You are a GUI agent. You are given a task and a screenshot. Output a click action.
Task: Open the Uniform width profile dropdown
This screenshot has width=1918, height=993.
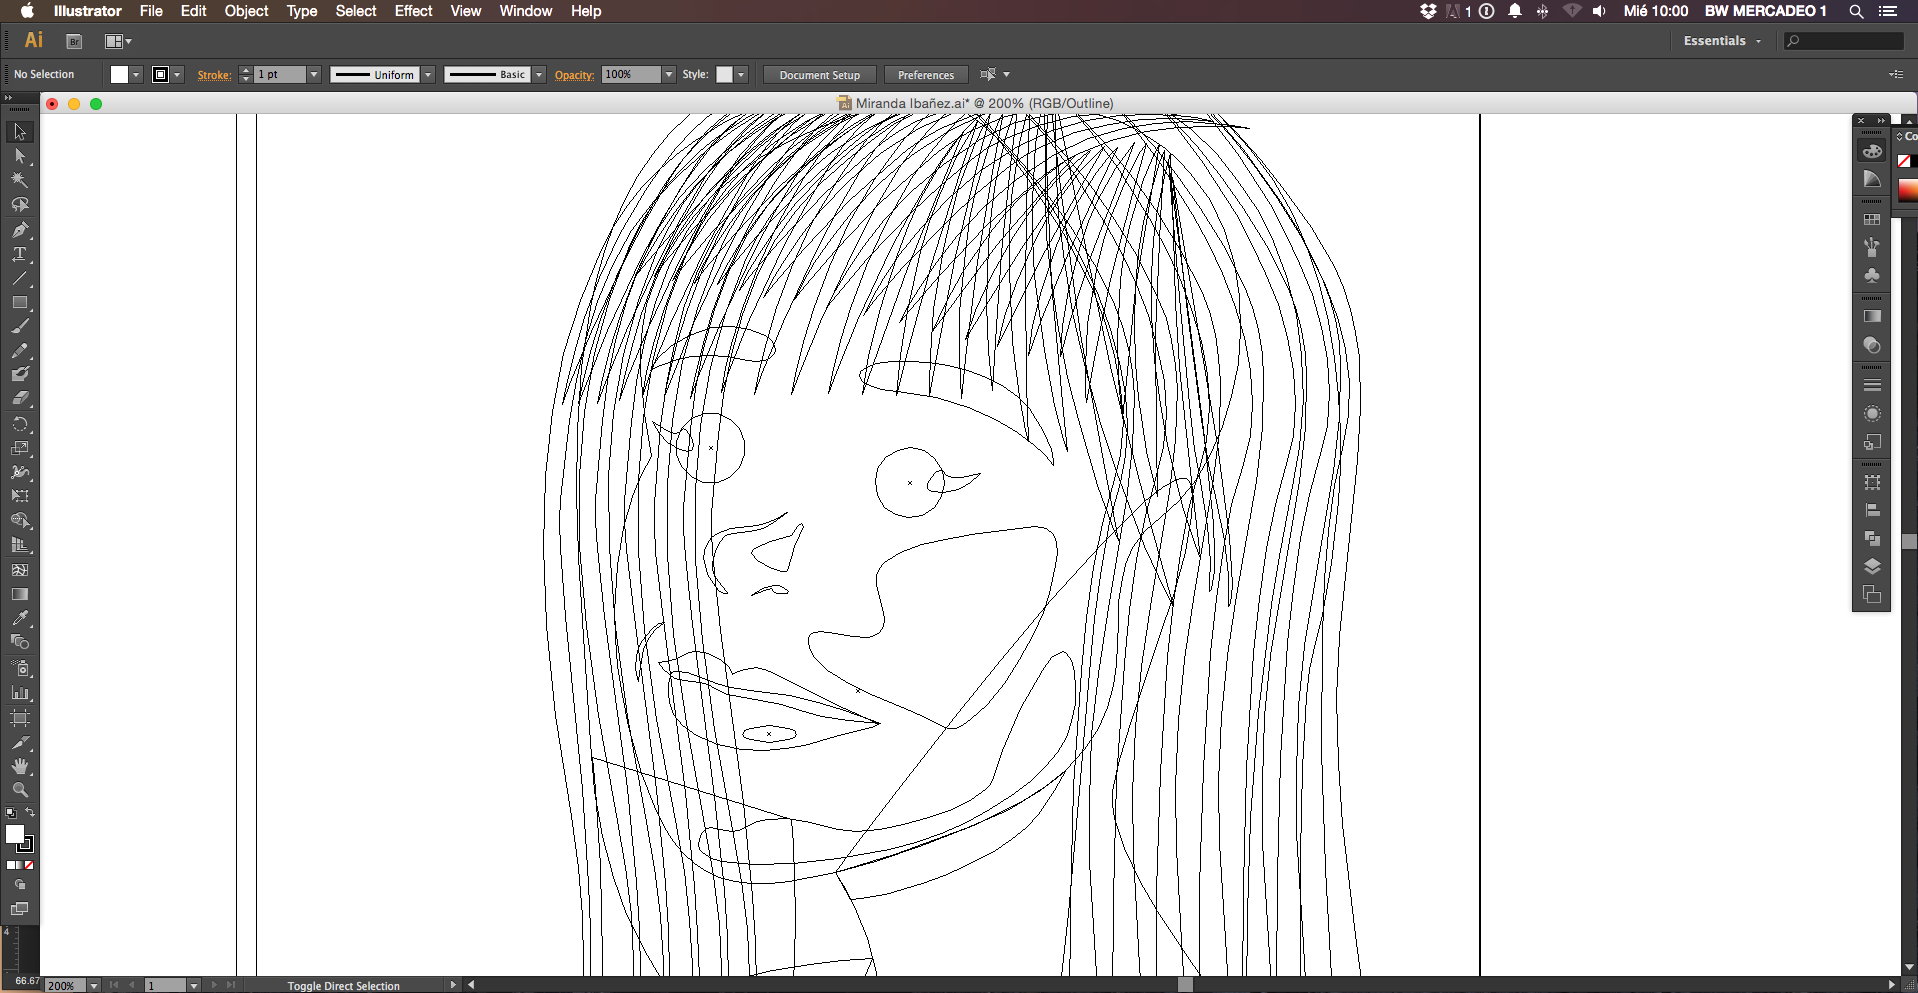pyautogui.click(x=428, y=75)
